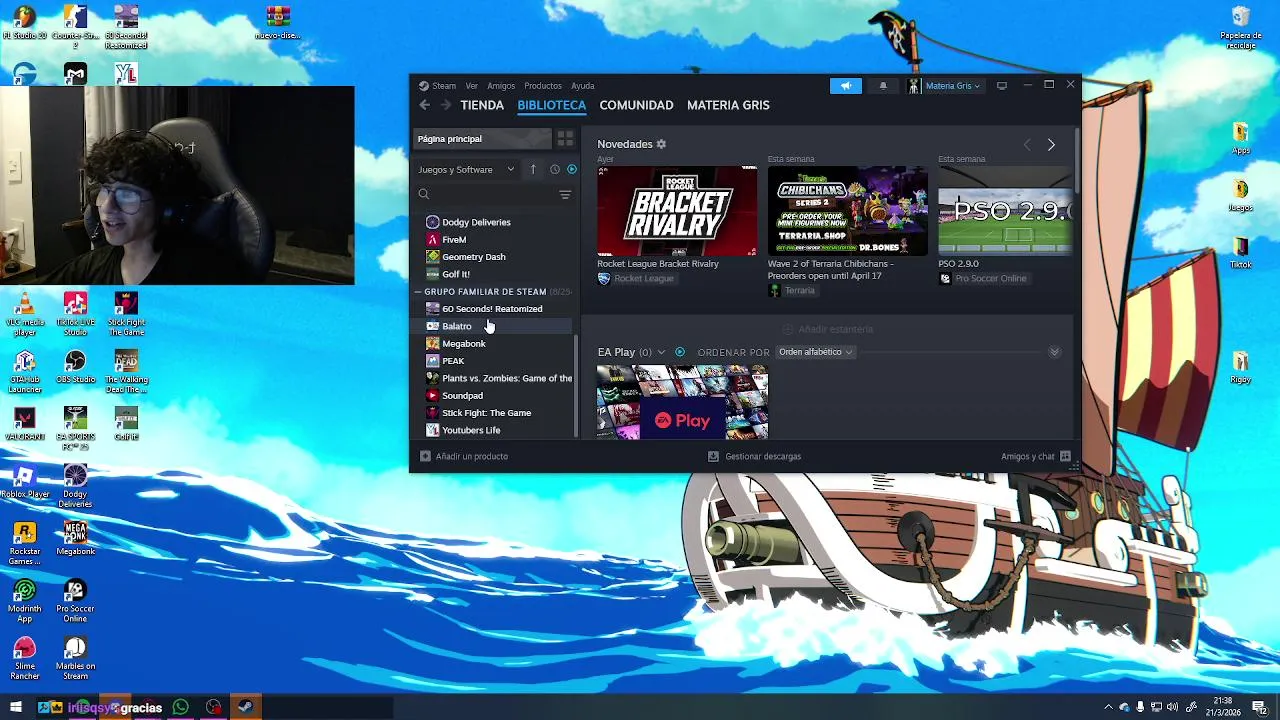Collapse Grupo Familiar de Steam section

point(419,292)
